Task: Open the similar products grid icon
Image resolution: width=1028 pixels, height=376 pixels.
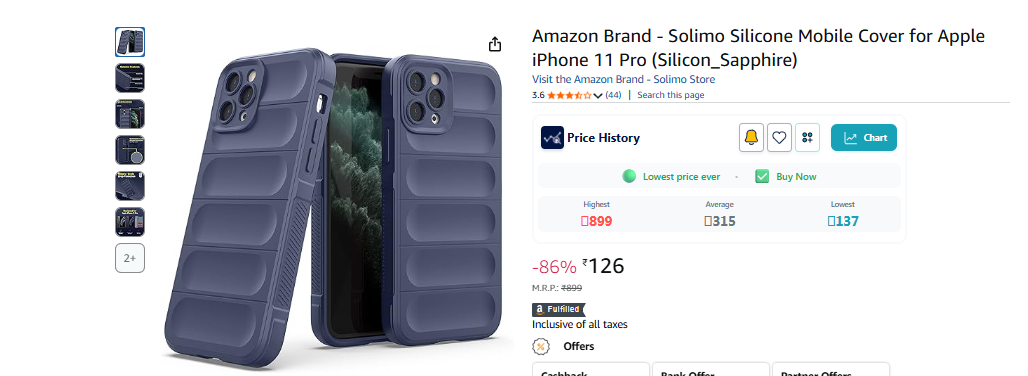Action: (807, 138)
